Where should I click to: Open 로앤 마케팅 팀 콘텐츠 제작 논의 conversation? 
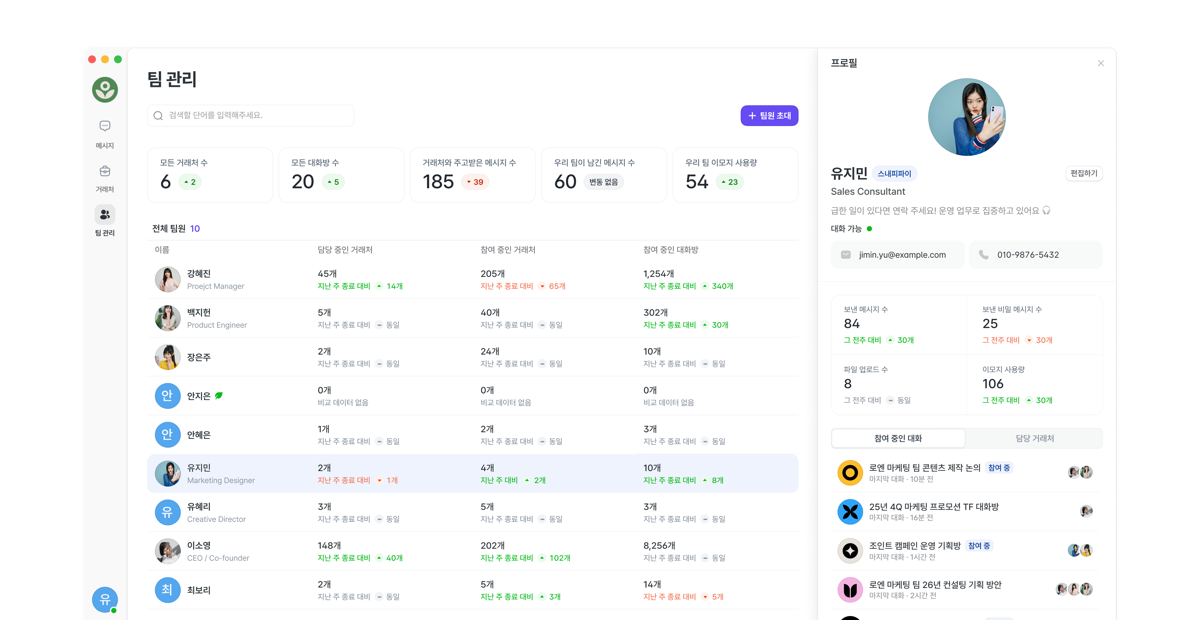pyautogui.click(x=966, y=472)
